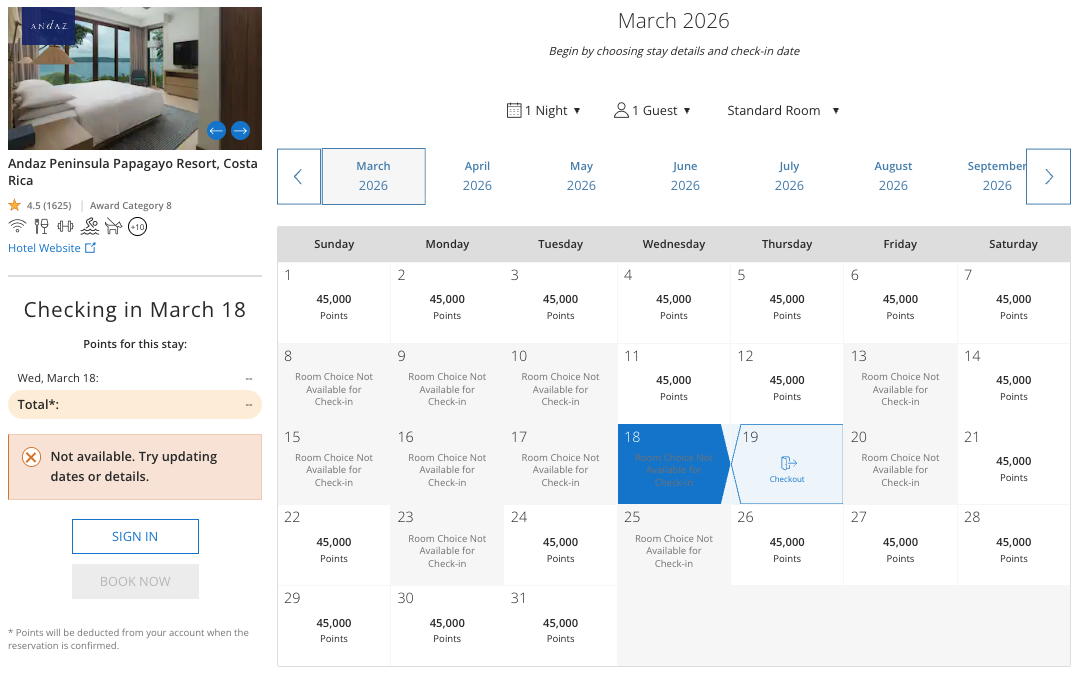
Task: Go to previous months with left chevron
Action: [299, 177]
